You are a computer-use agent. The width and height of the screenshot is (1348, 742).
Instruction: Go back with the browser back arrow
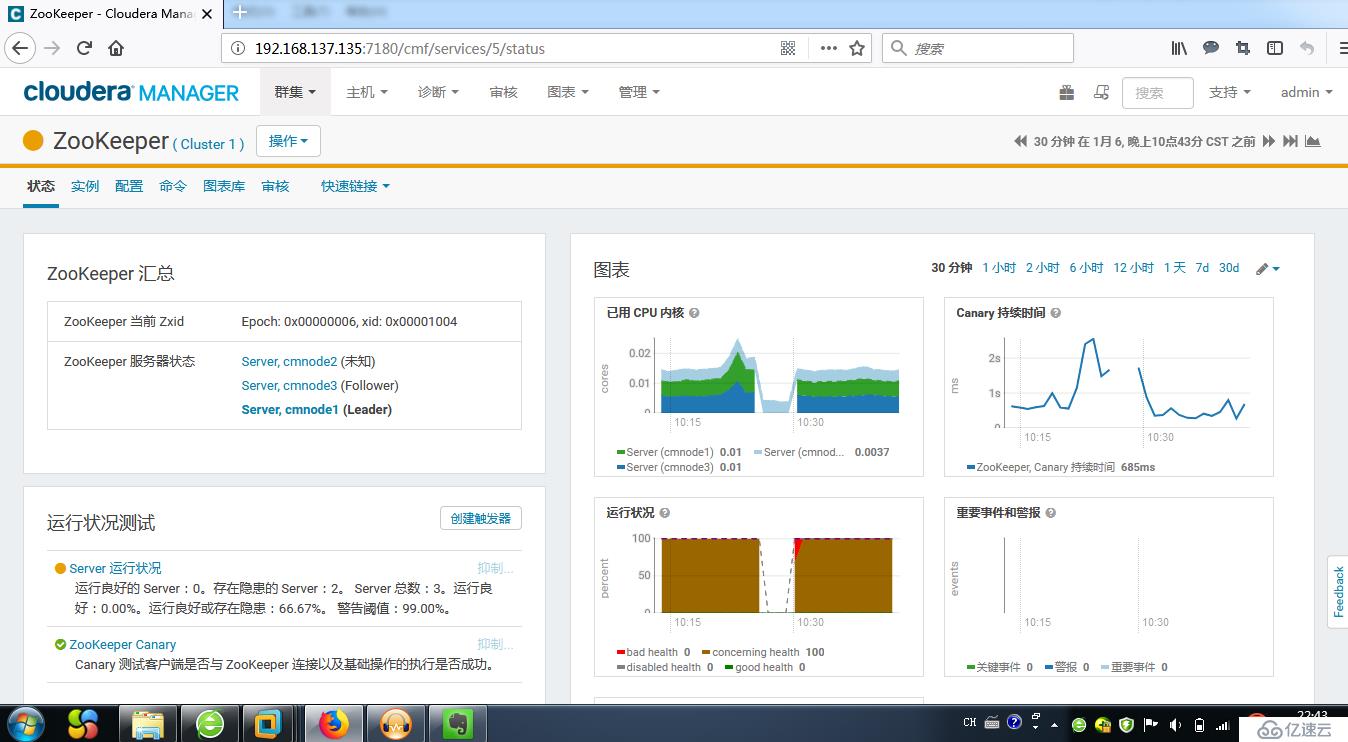[x=20, y=48]
